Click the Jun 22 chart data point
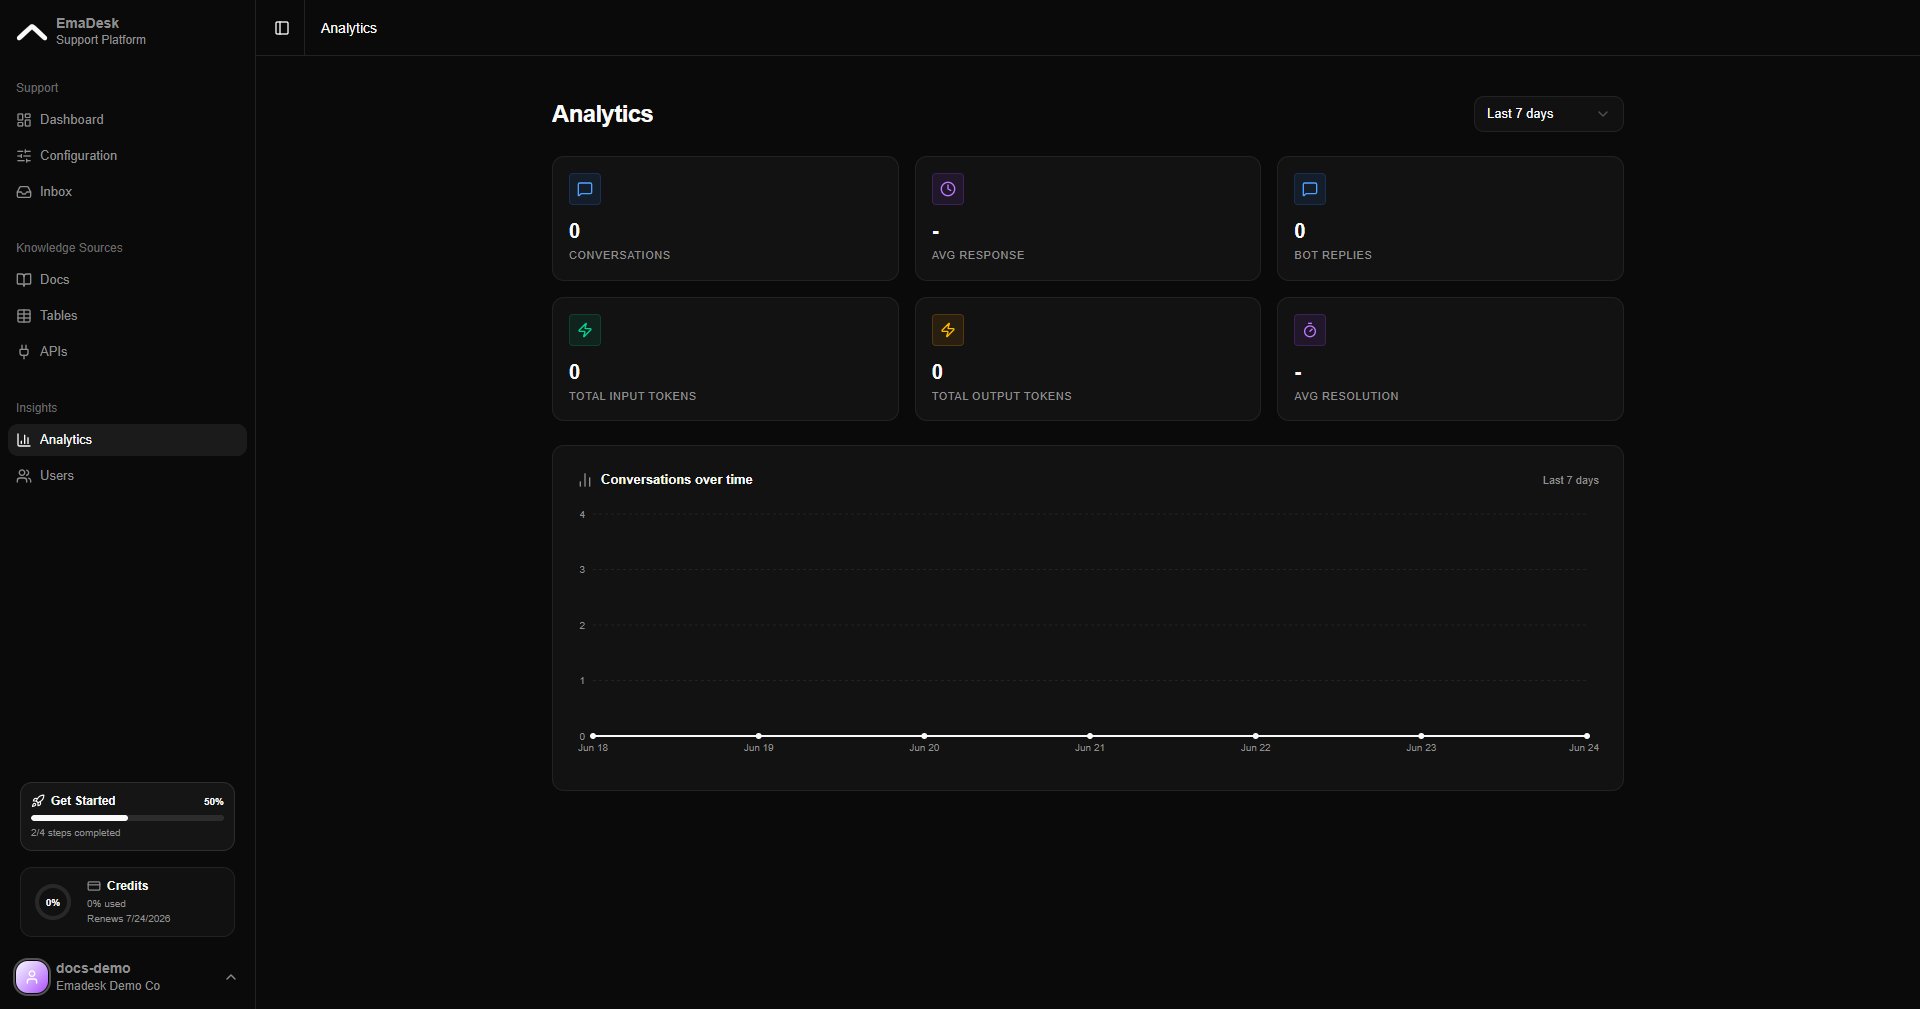The height and width of the screenshot is (1009, 1920). click(x=1256, y=736)
